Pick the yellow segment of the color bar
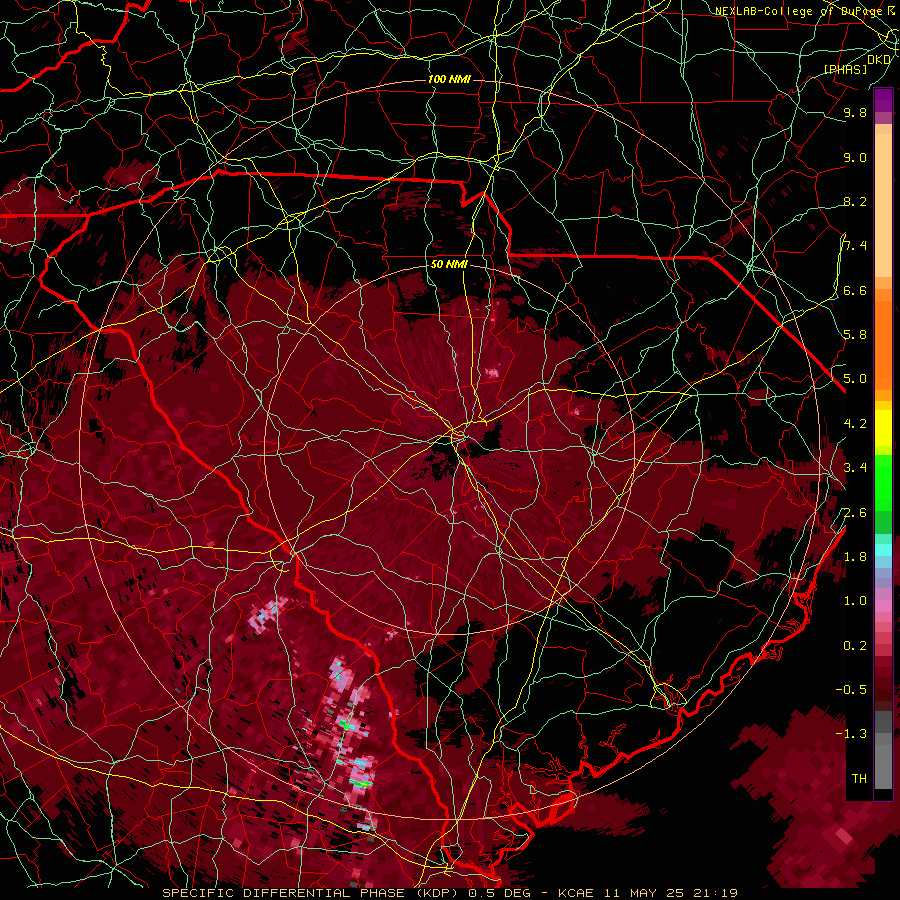This screenshot has height=900, width=900. pyautogui.click(x=883, y=428)
